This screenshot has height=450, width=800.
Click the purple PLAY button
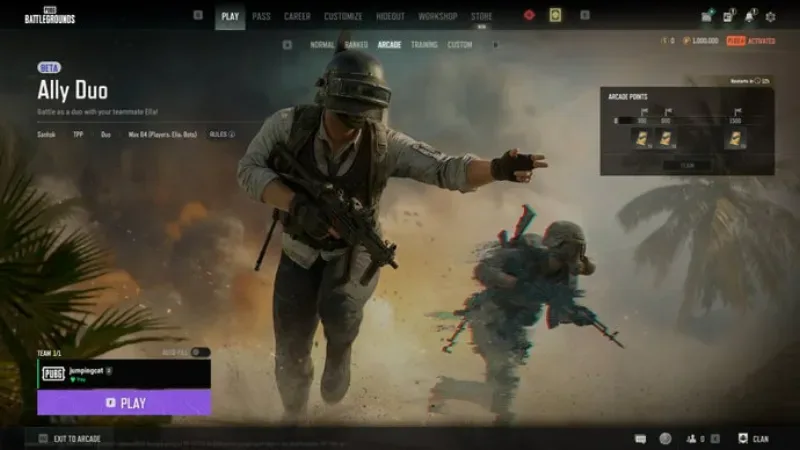pyautogui.click(x=124, y=403)
